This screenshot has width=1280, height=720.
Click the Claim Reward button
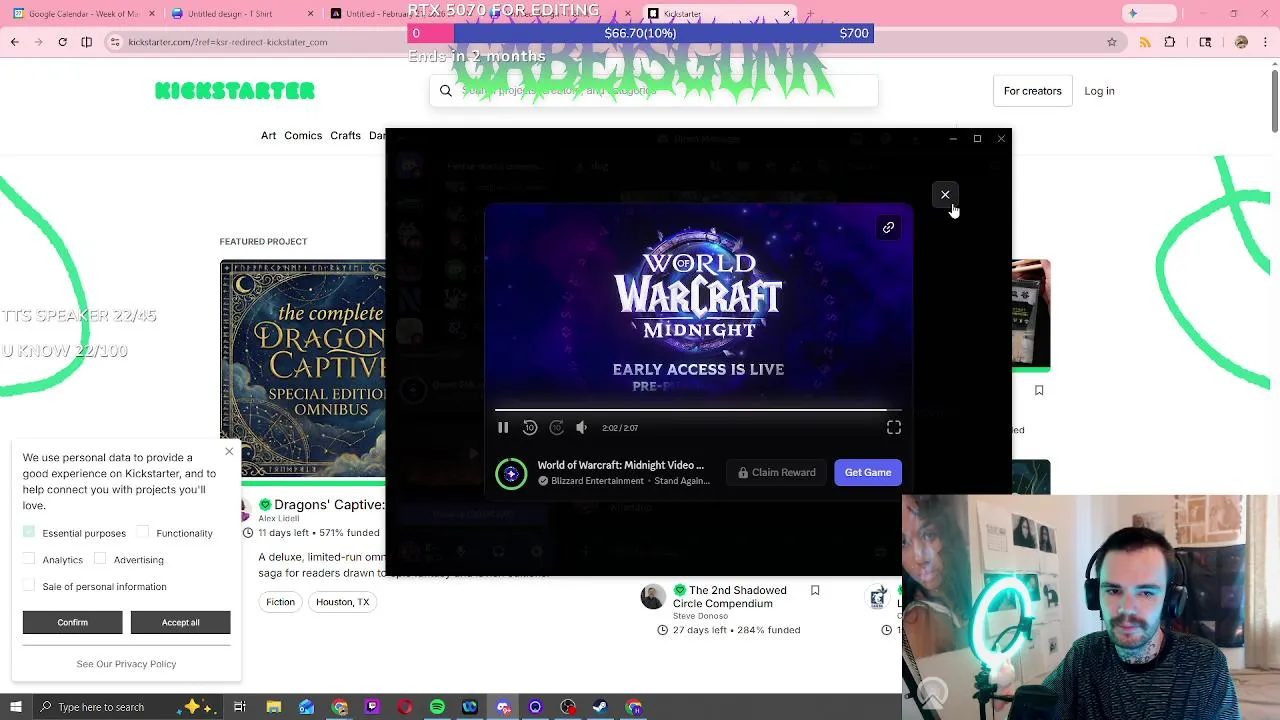click(777, 472)
